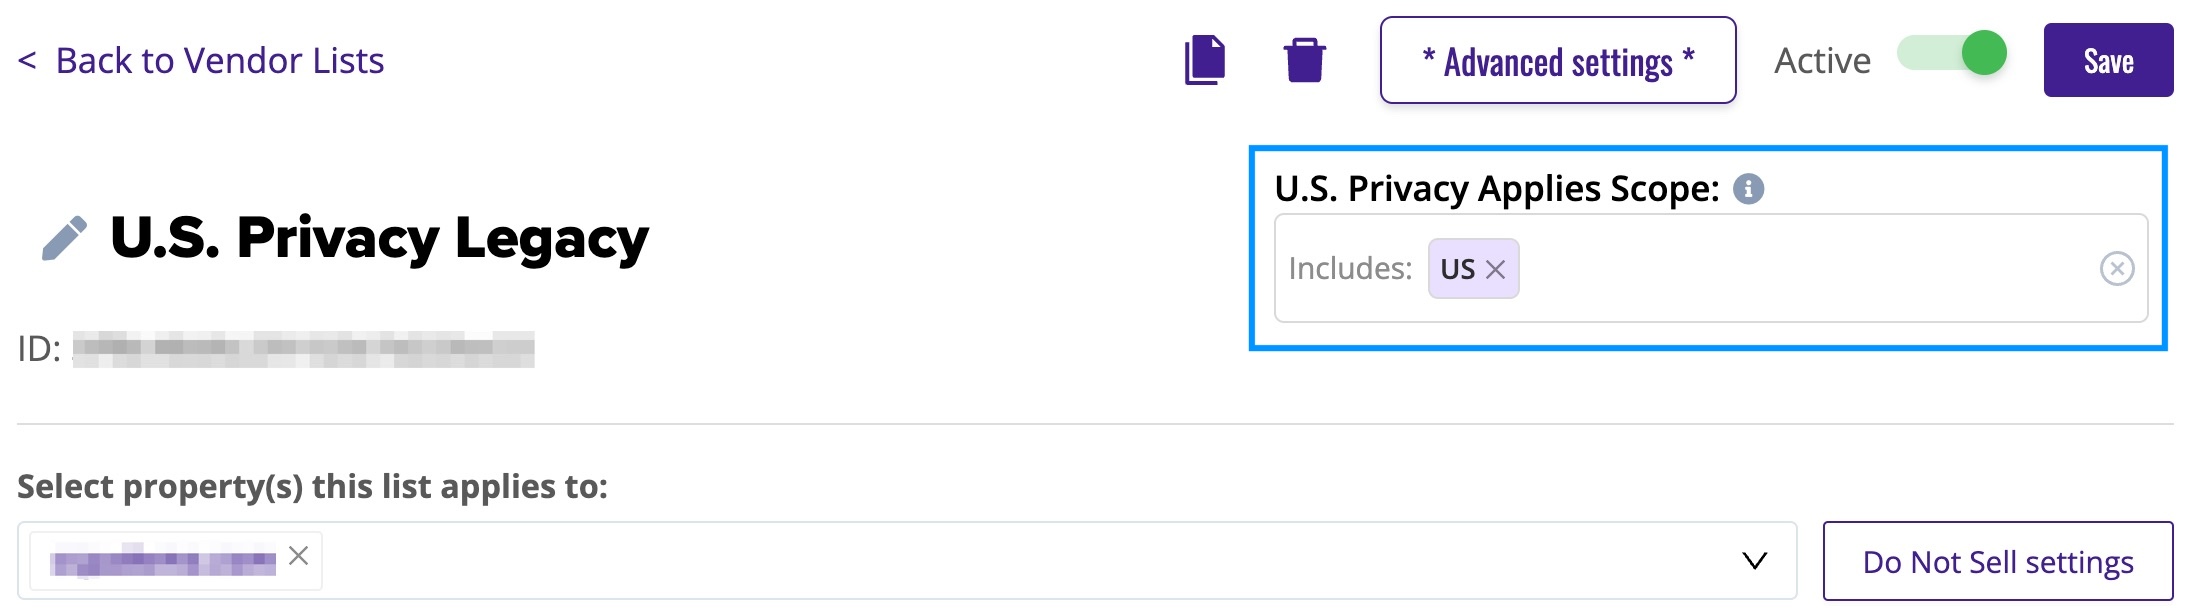This screenshot has width=2195, height=609.
Task: Expand the property selection dropdown arrow
Action: [x=1755, y=561]
